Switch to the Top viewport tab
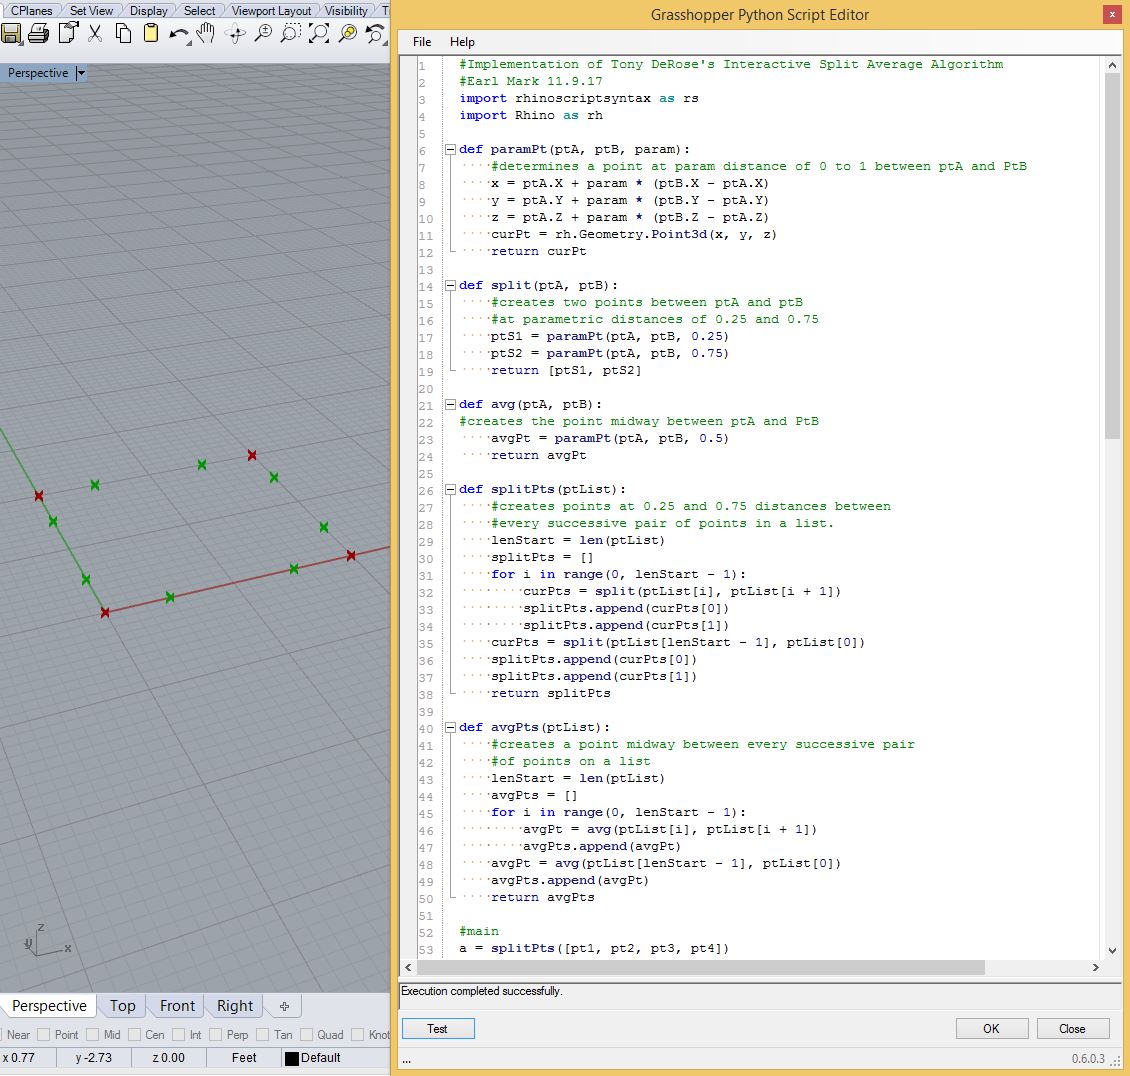The image size is (1130, 1076). pyautogui.click(x=123, y=1006)
